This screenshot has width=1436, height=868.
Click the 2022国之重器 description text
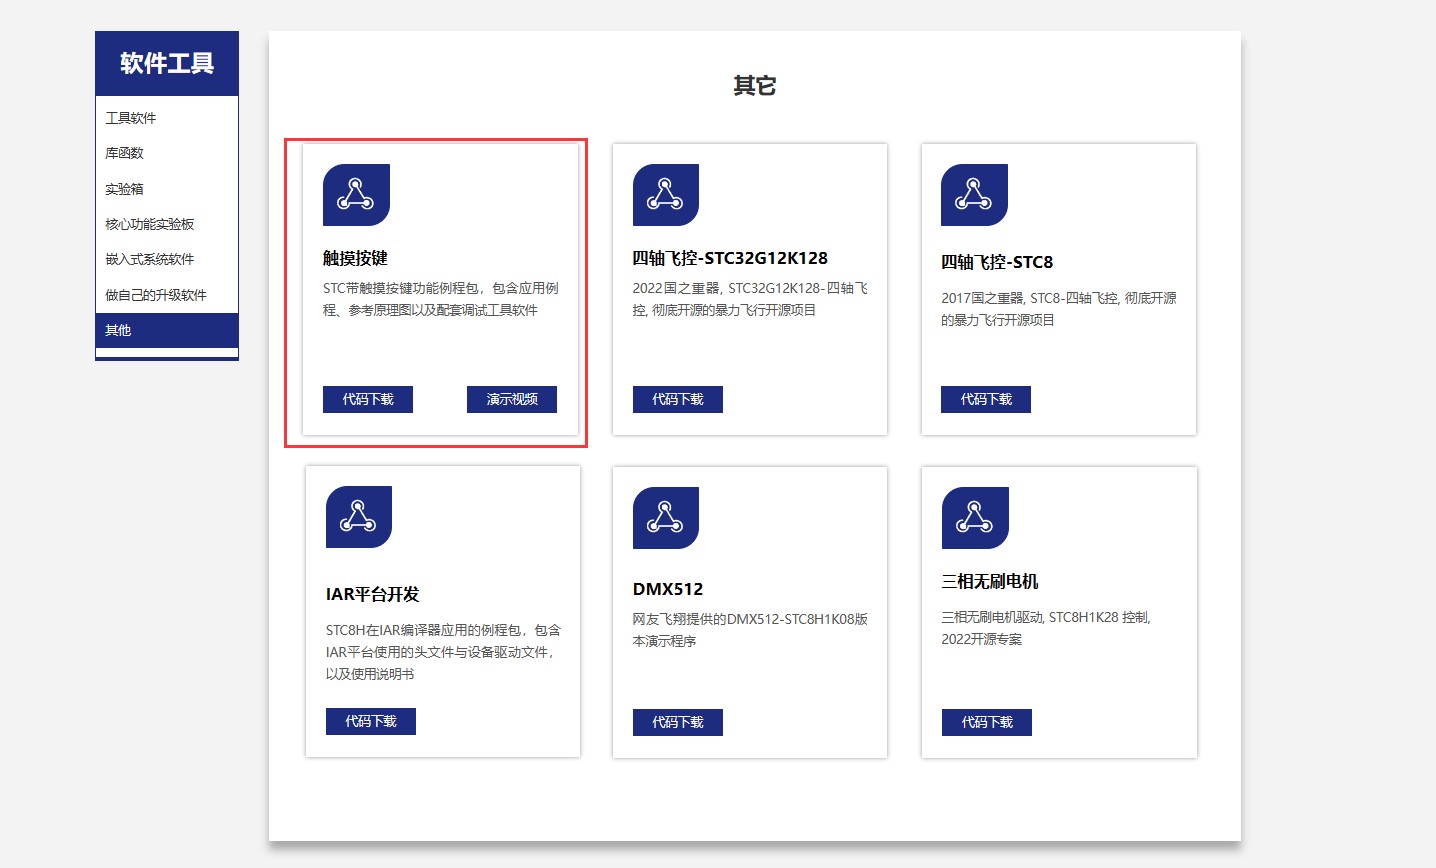(x=750, y=299)
